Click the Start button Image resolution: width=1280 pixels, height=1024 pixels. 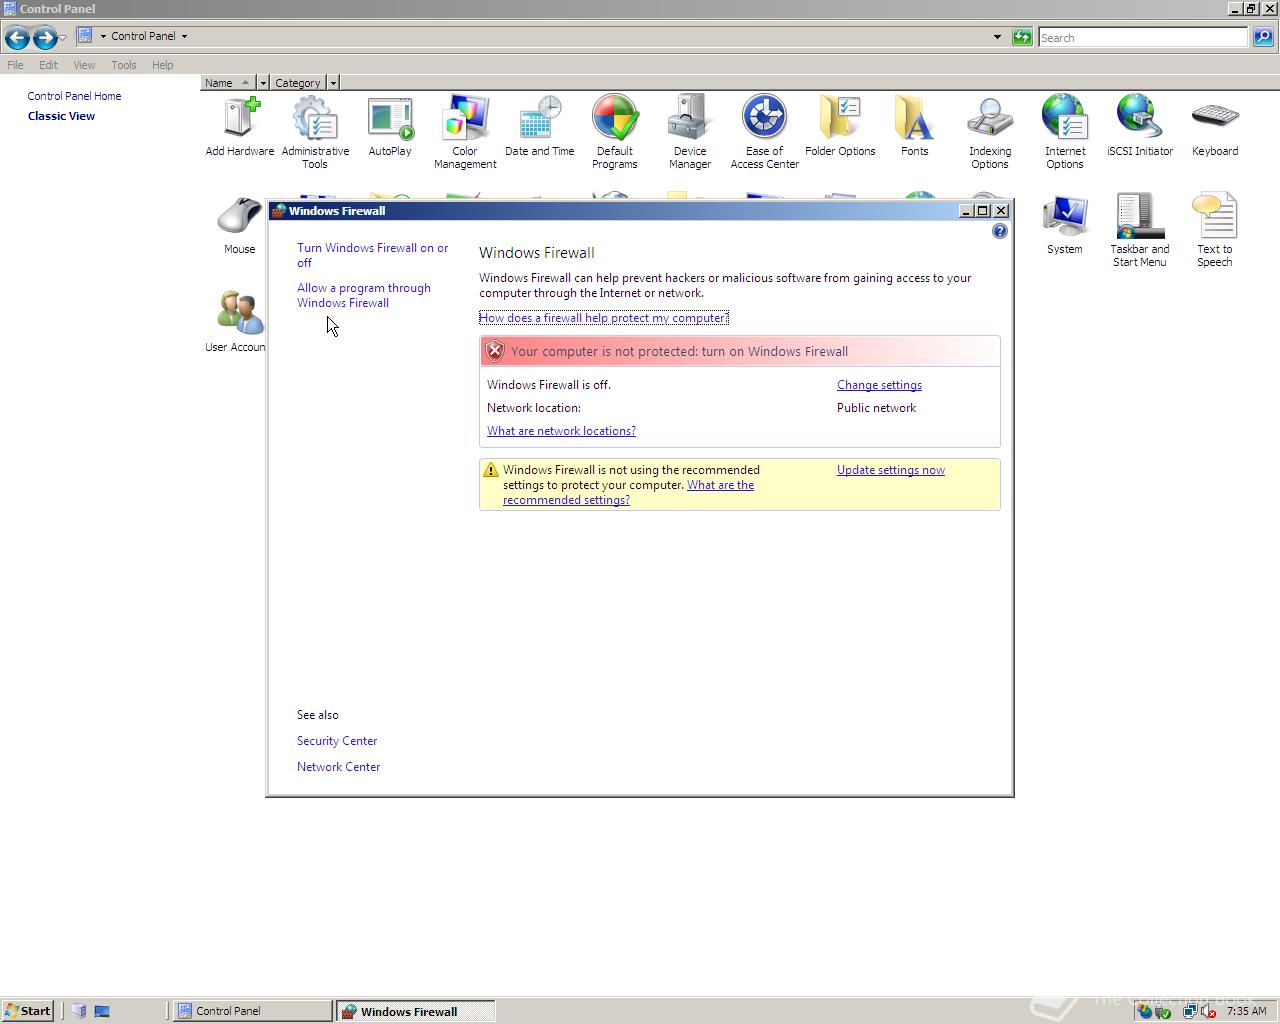28,1011
